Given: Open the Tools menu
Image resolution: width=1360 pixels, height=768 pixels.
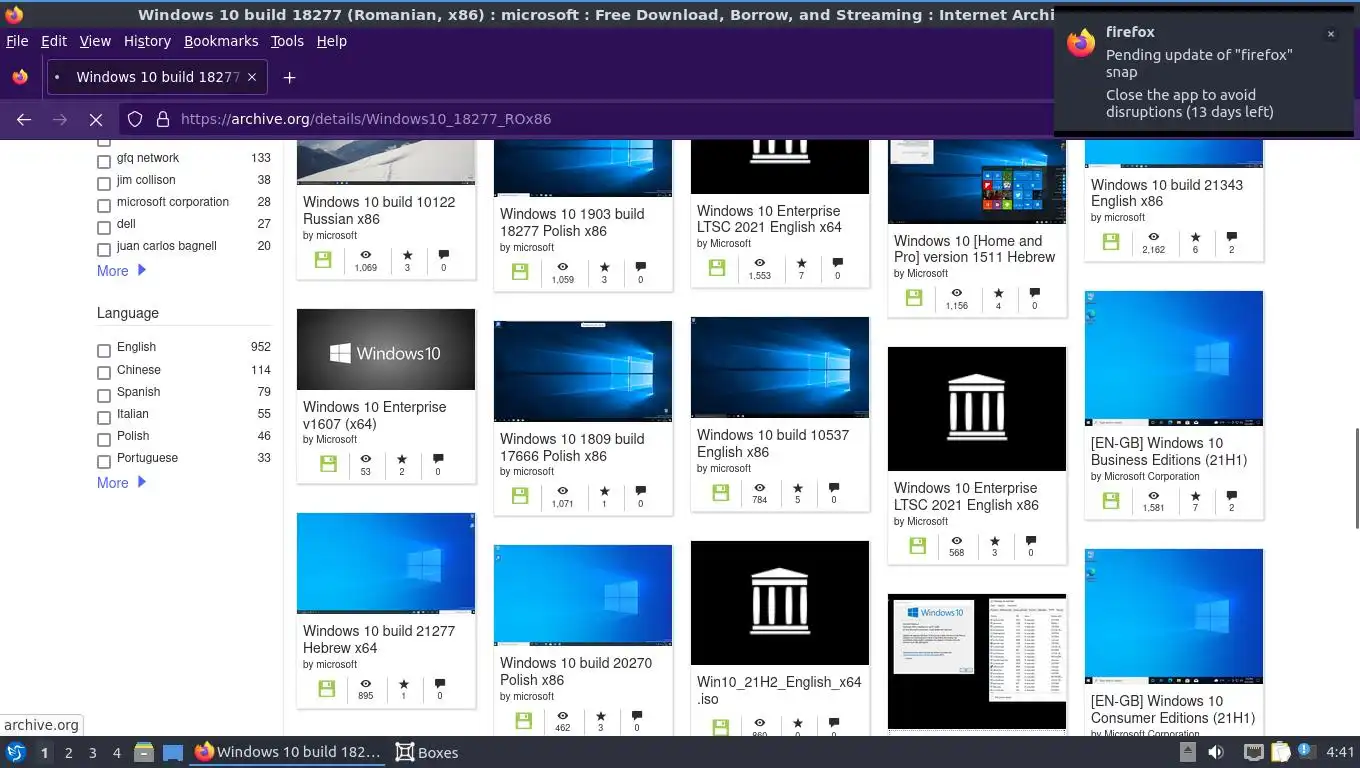Looking at the screenshot, I should click(287, 41).
